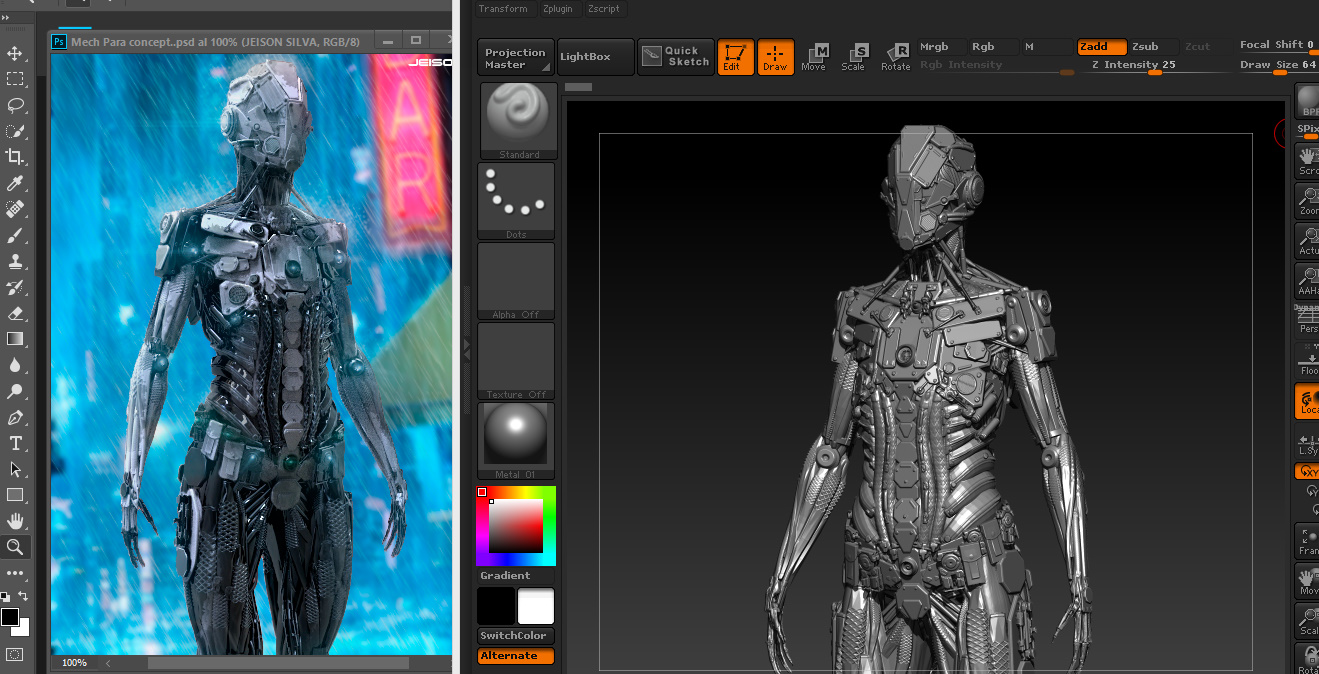Select the Path Selection arrow tool
This screenshot has height=674, width=1319.
(x=15, y=469)
